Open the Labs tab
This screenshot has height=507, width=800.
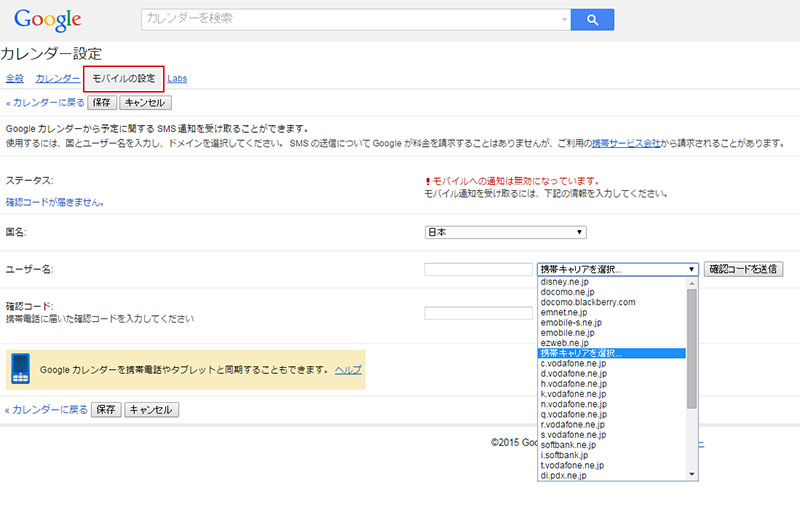click(177, 79)
